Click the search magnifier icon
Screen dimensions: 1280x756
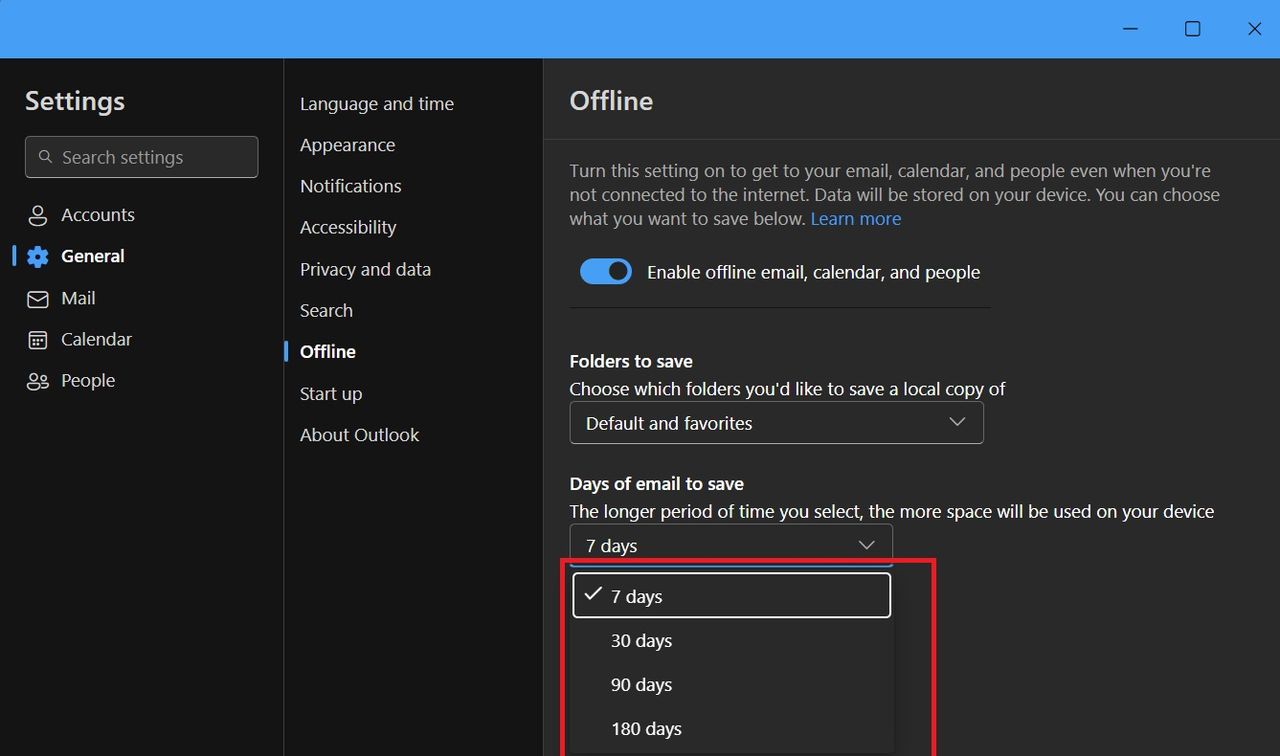(45, 157)
